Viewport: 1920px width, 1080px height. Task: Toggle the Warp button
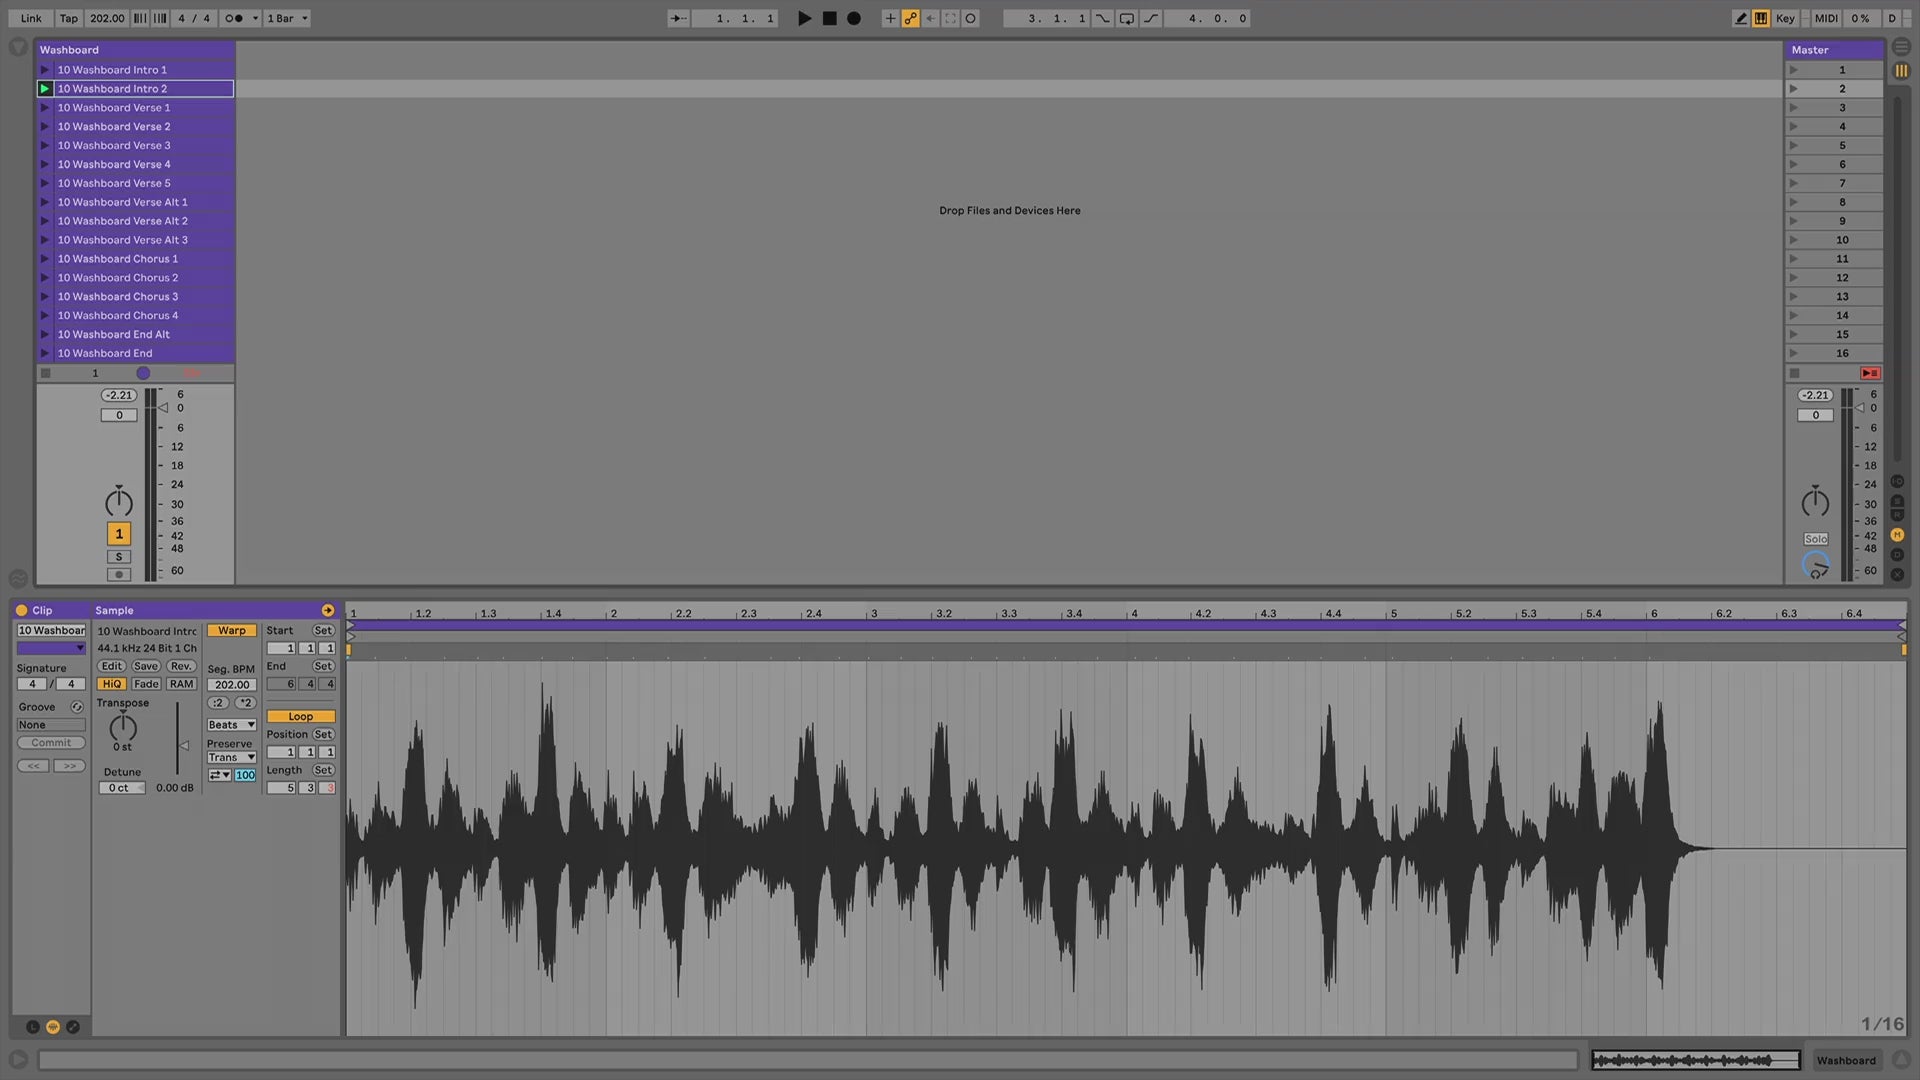232,631
